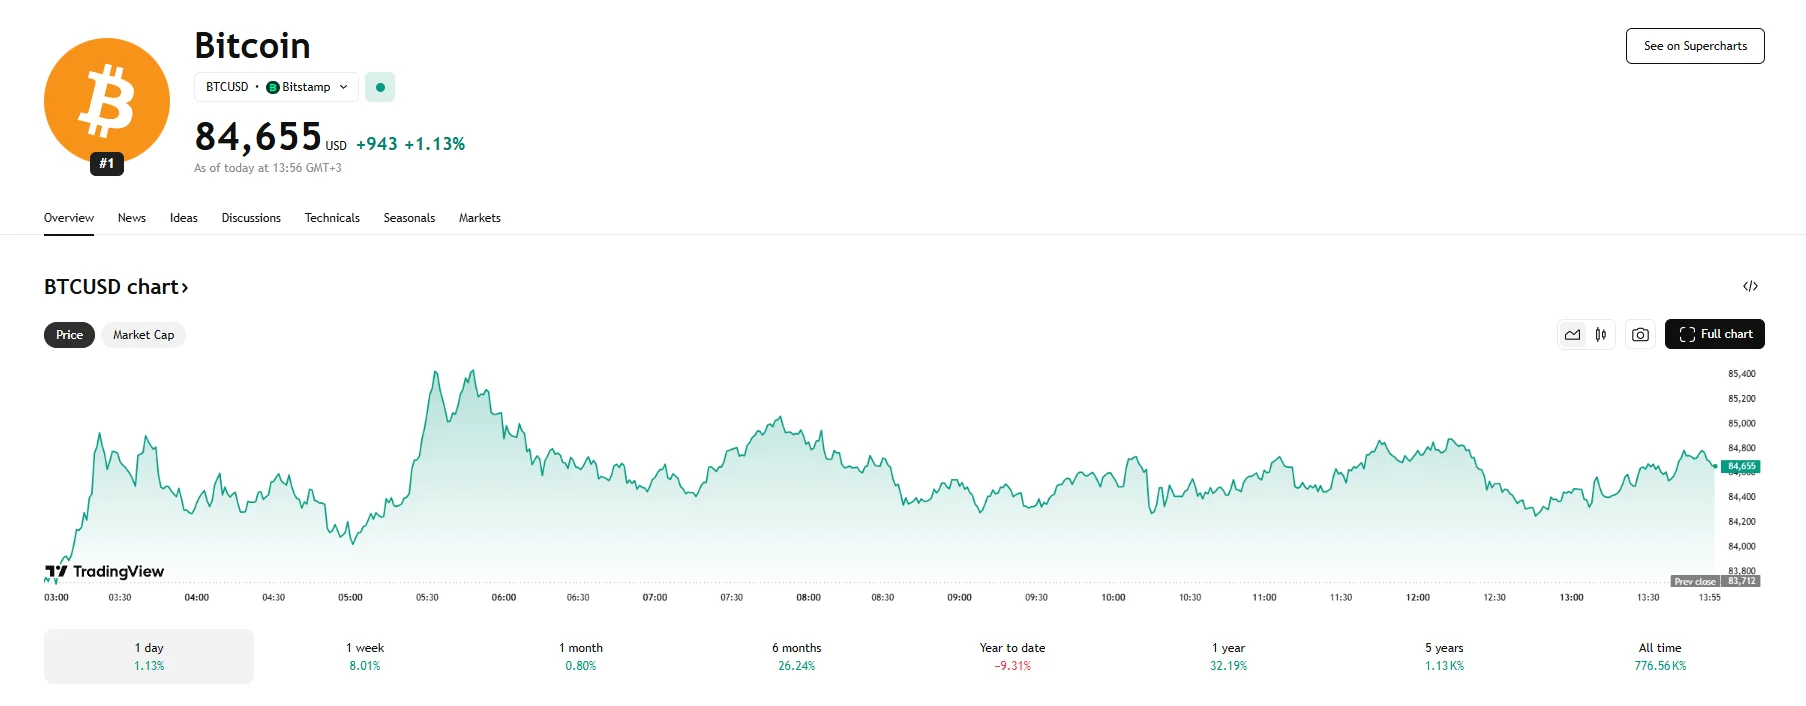Viewport: 1806px width, 706px height.
Task: Open the Technicals tab
Action: click(332, 218)
